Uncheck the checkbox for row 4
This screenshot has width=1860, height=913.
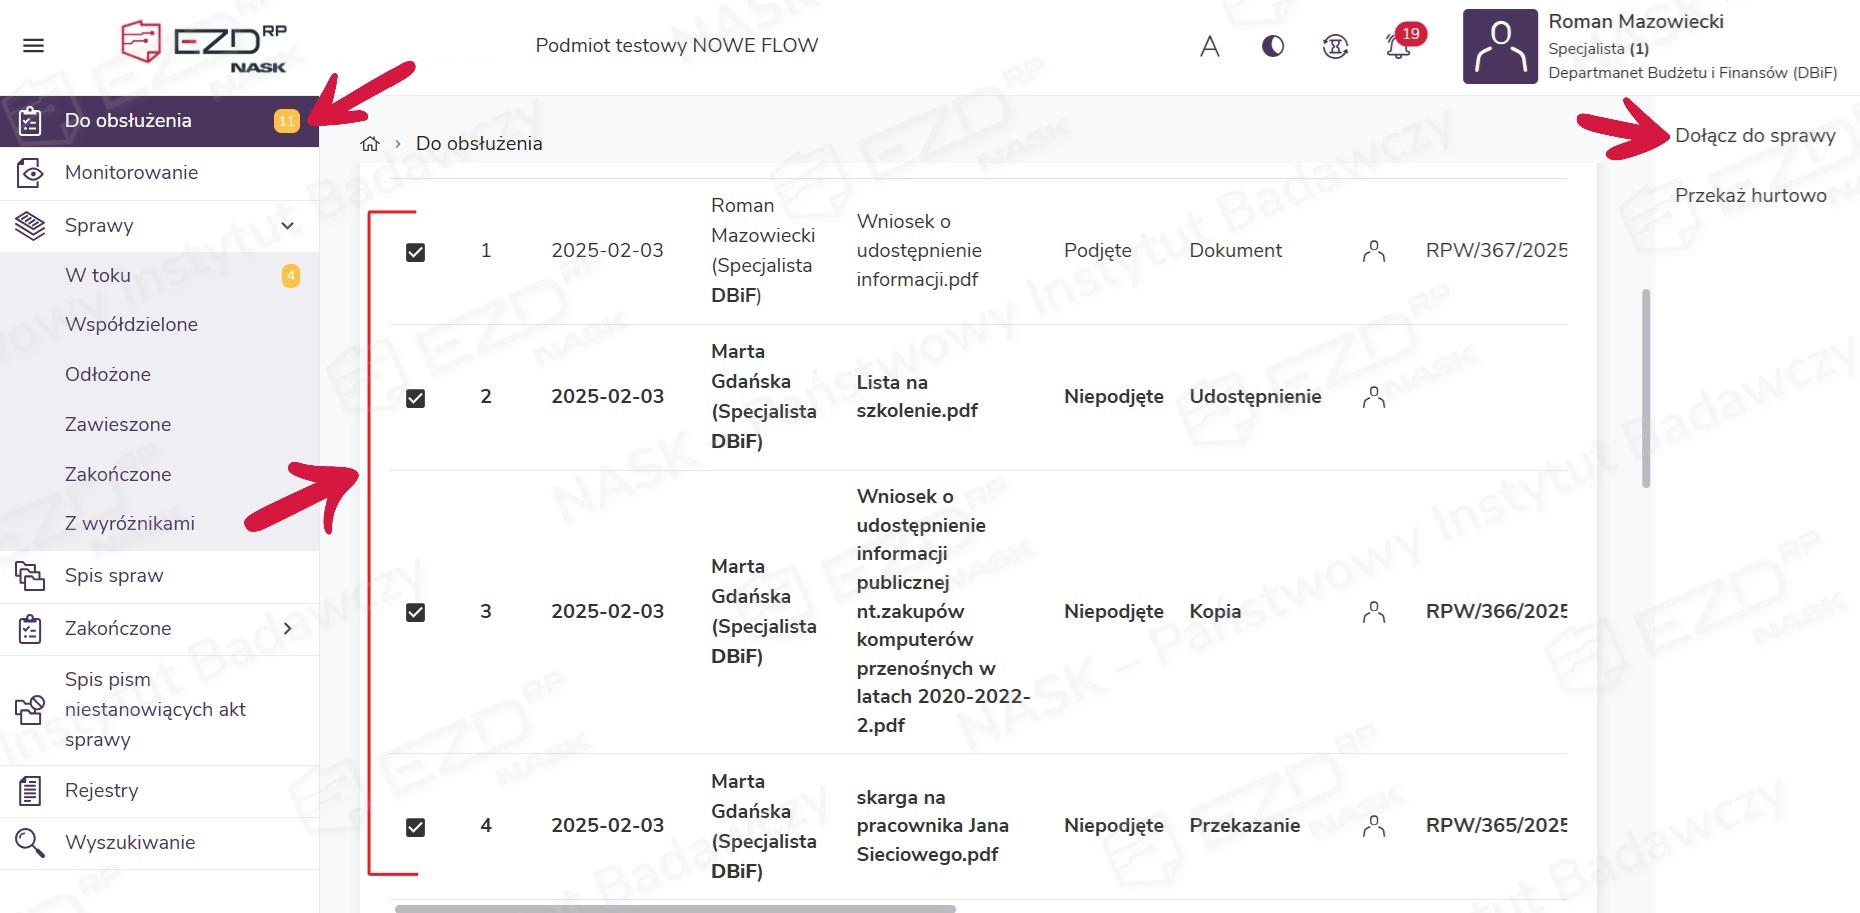tap(416, 827)
